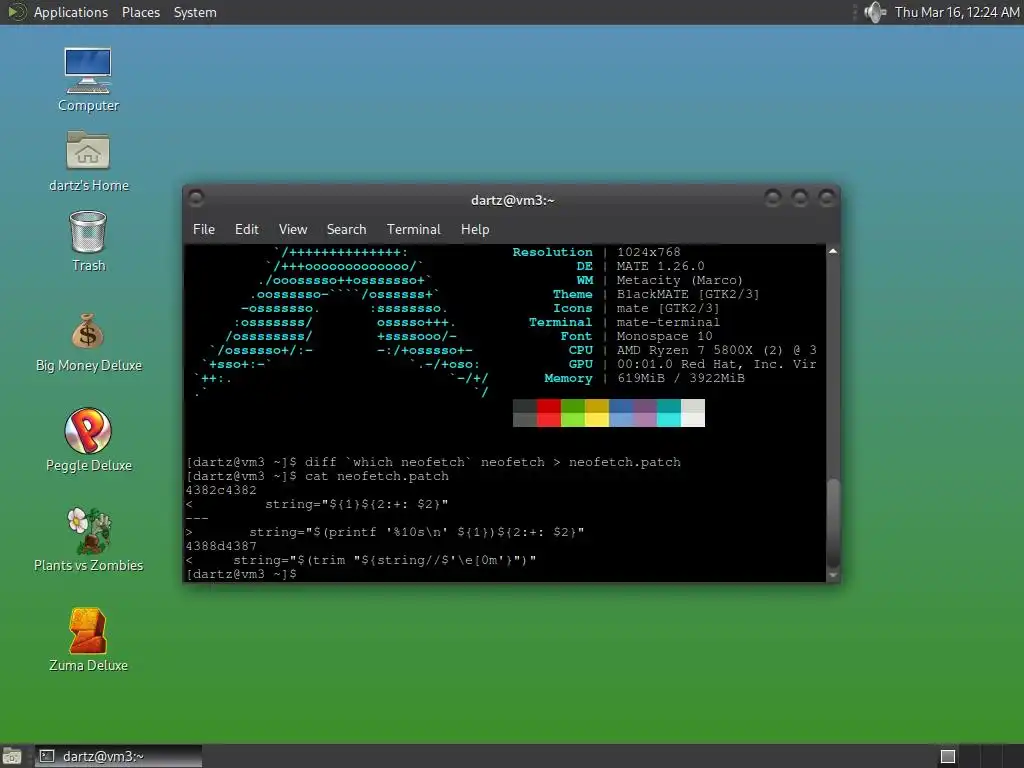This screenshot has width=1024, height=768.
Task: Click the text 'Monospace 10' in terminal
Action: (x=664, y=336)
